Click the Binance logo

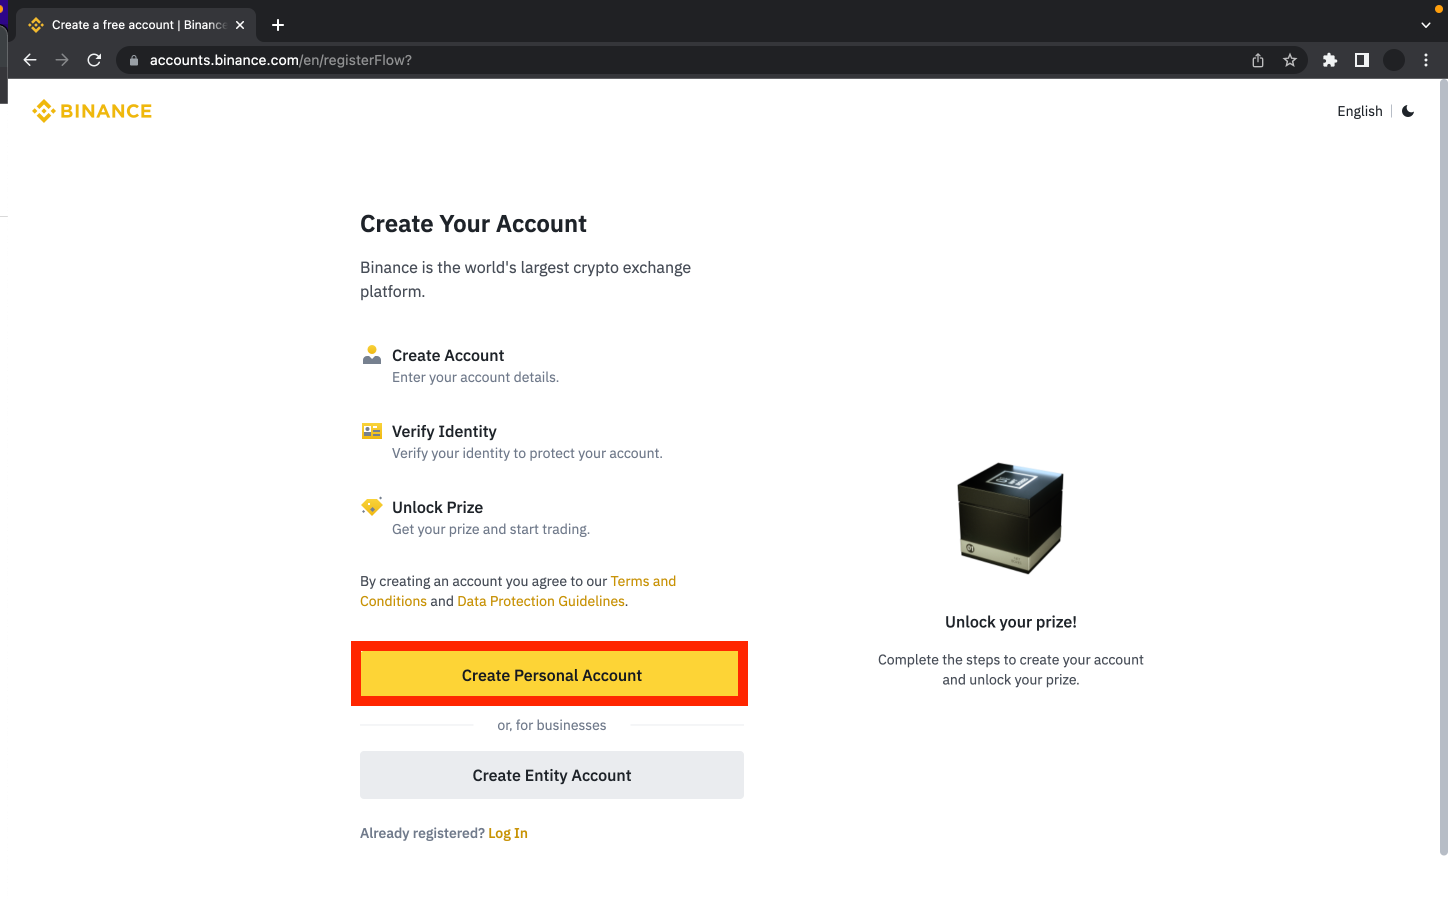point(92,111)
